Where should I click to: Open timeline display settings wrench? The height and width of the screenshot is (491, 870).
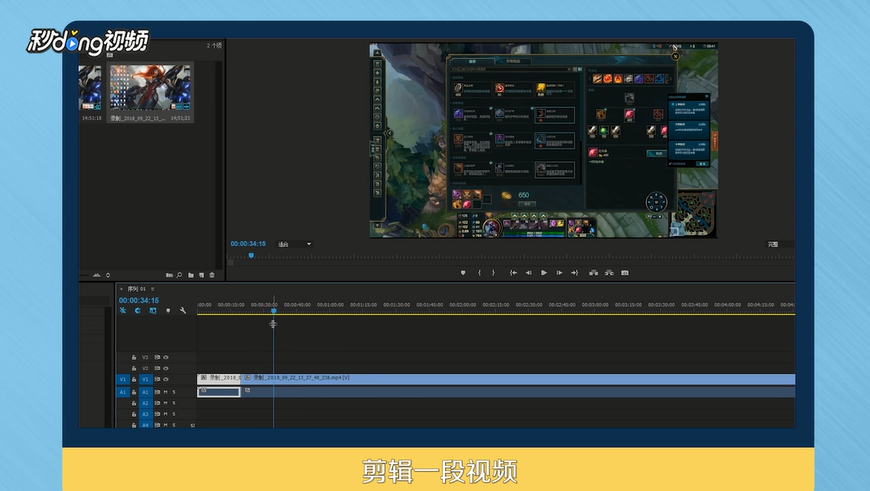[x=183, y=311]
